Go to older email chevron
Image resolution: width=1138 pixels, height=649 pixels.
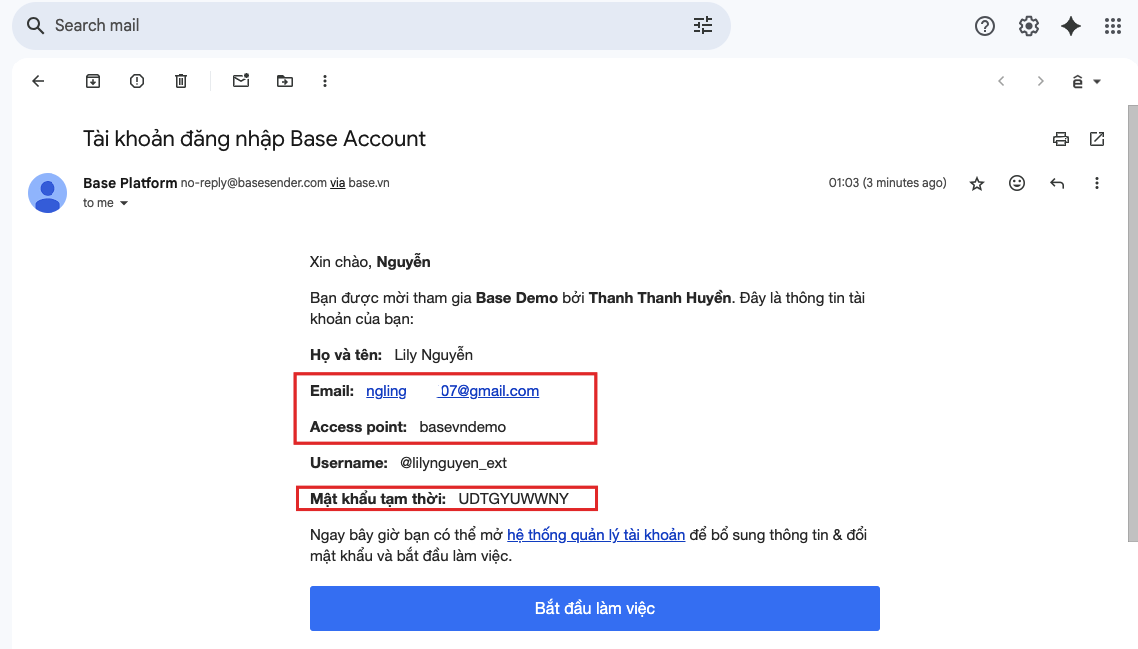pyautogui.click(x=1040, y=81)
